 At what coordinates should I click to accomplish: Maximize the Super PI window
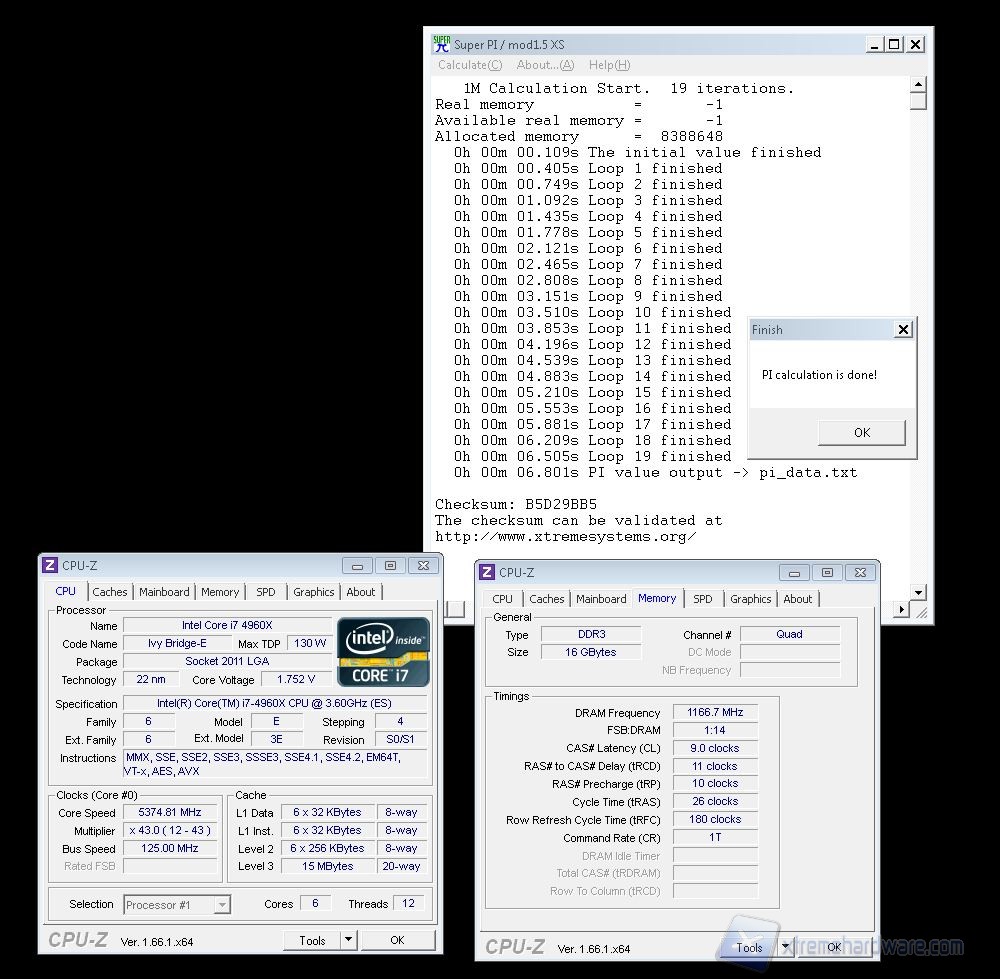click(x=894, y=44)
